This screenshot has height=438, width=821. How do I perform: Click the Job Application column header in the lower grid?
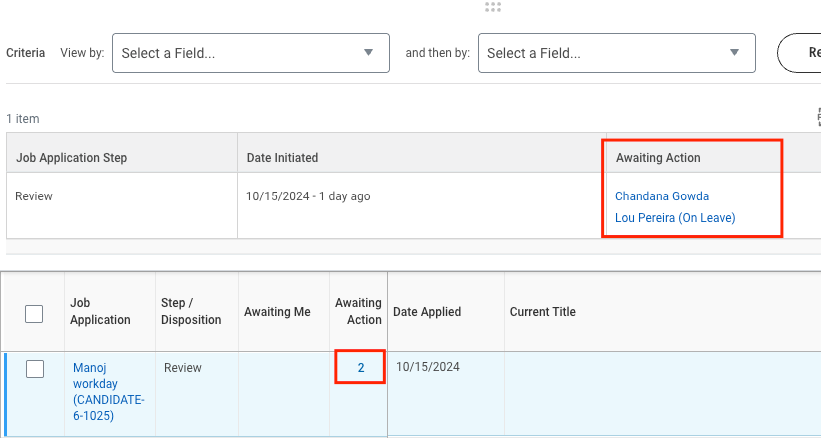click(x=100, y=311)
